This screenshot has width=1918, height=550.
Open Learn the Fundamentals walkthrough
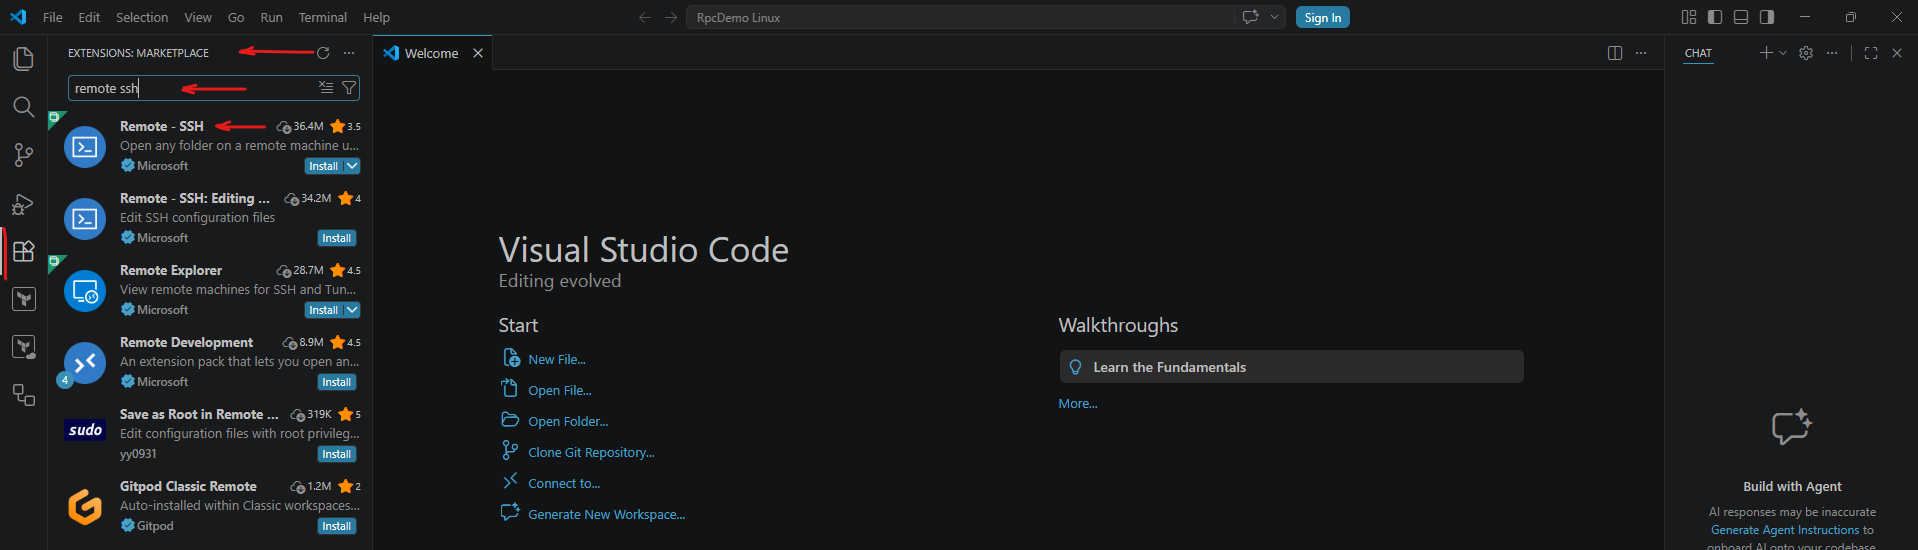click(1291, 367)
